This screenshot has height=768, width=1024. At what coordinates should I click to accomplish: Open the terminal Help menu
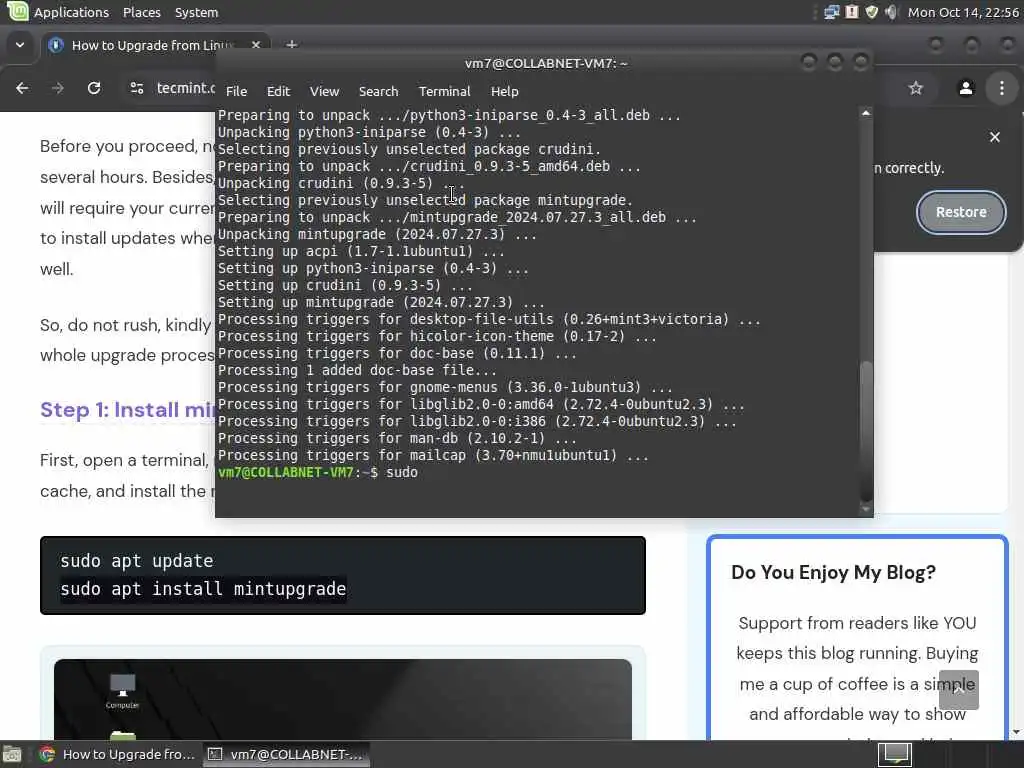[x=504, y=91]
